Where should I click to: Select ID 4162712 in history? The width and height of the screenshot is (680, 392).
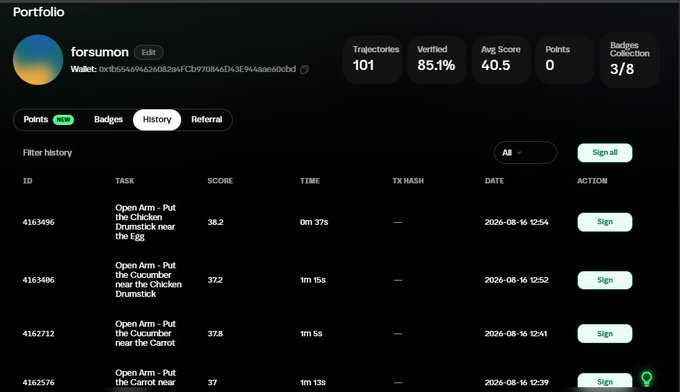pos(39,333)
